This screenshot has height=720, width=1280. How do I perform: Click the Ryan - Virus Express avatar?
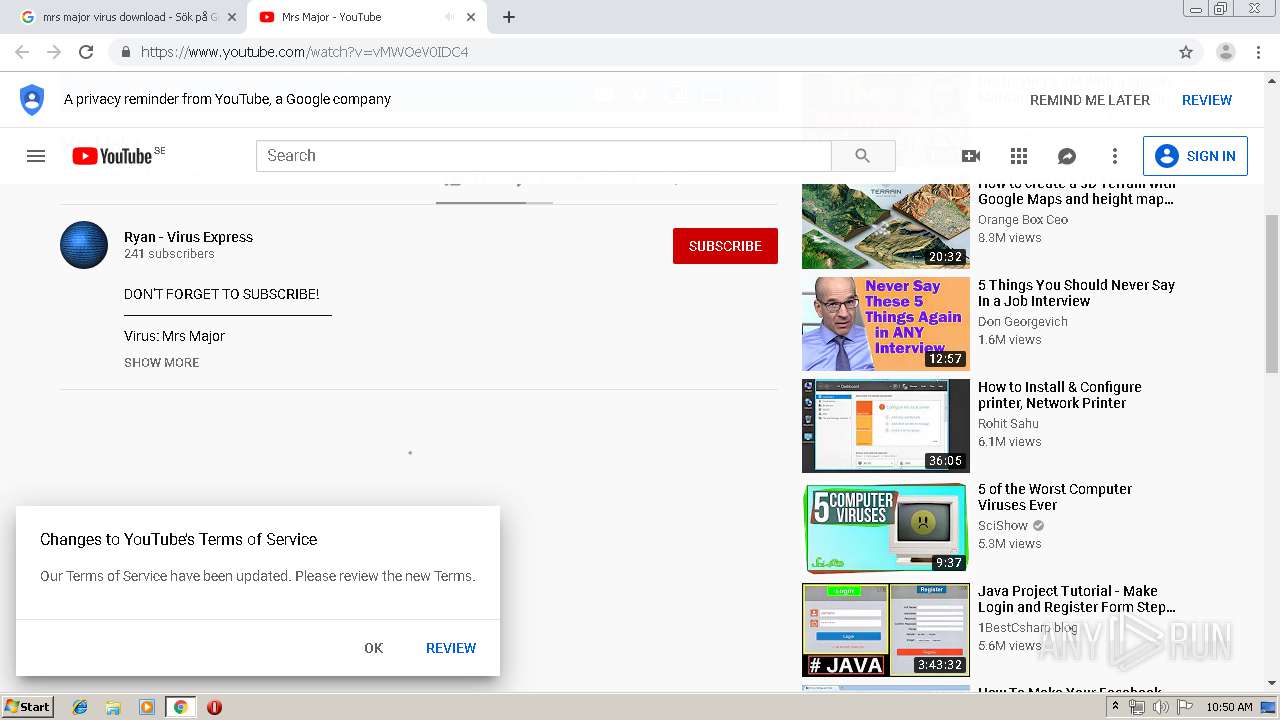(84, 245)
